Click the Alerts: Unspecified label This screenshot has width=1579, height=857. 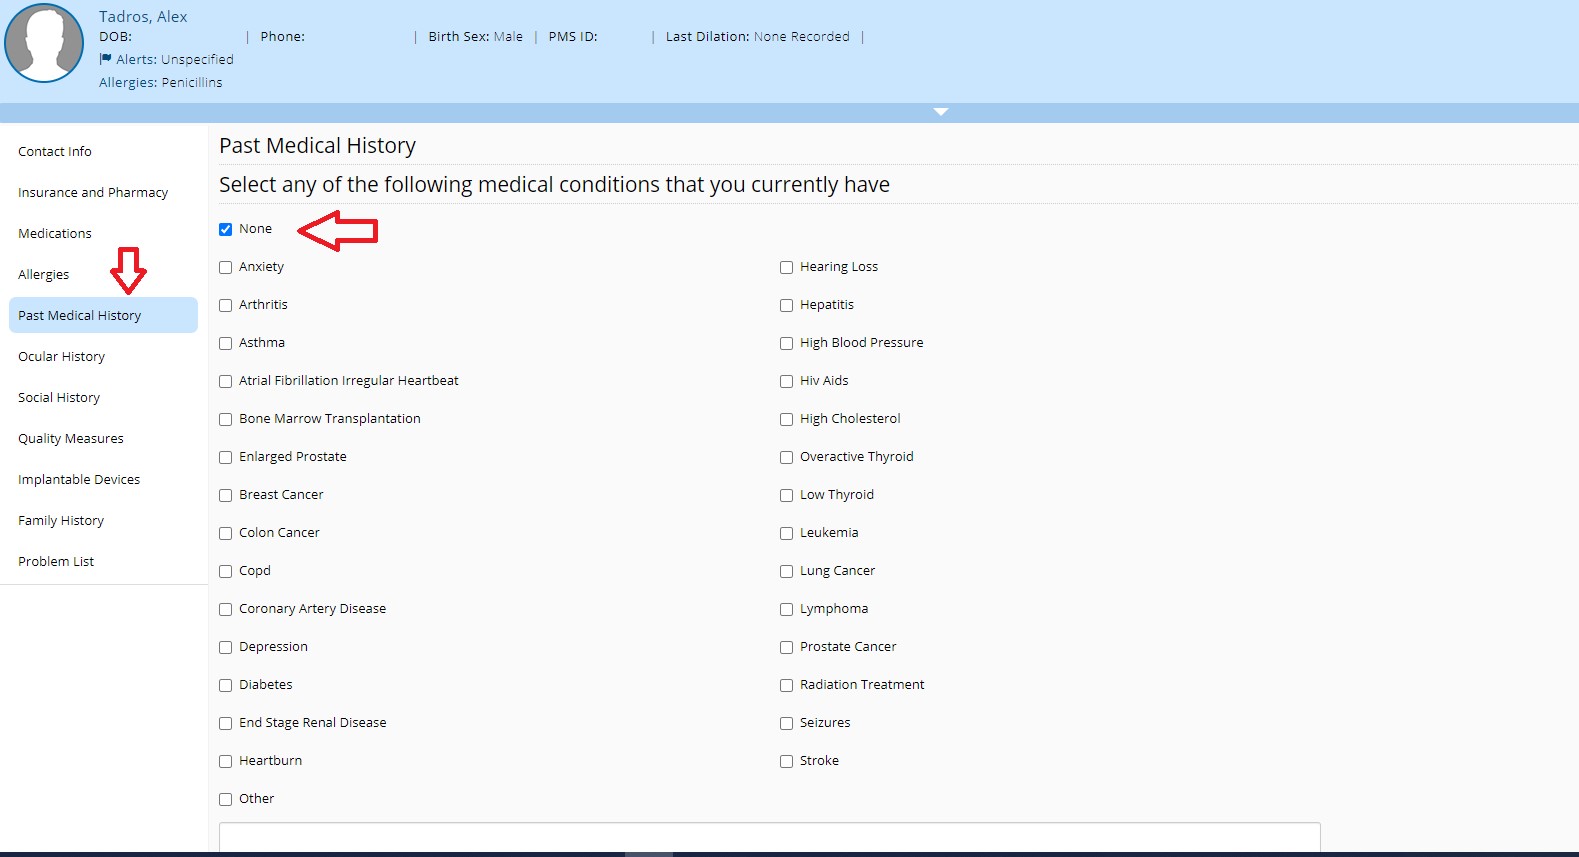tap(175, 59)
